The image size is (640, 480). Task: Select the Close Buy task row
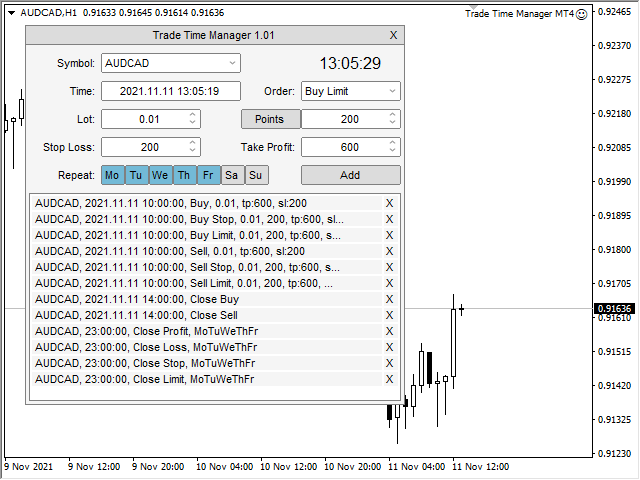click(x=207, y=299)
